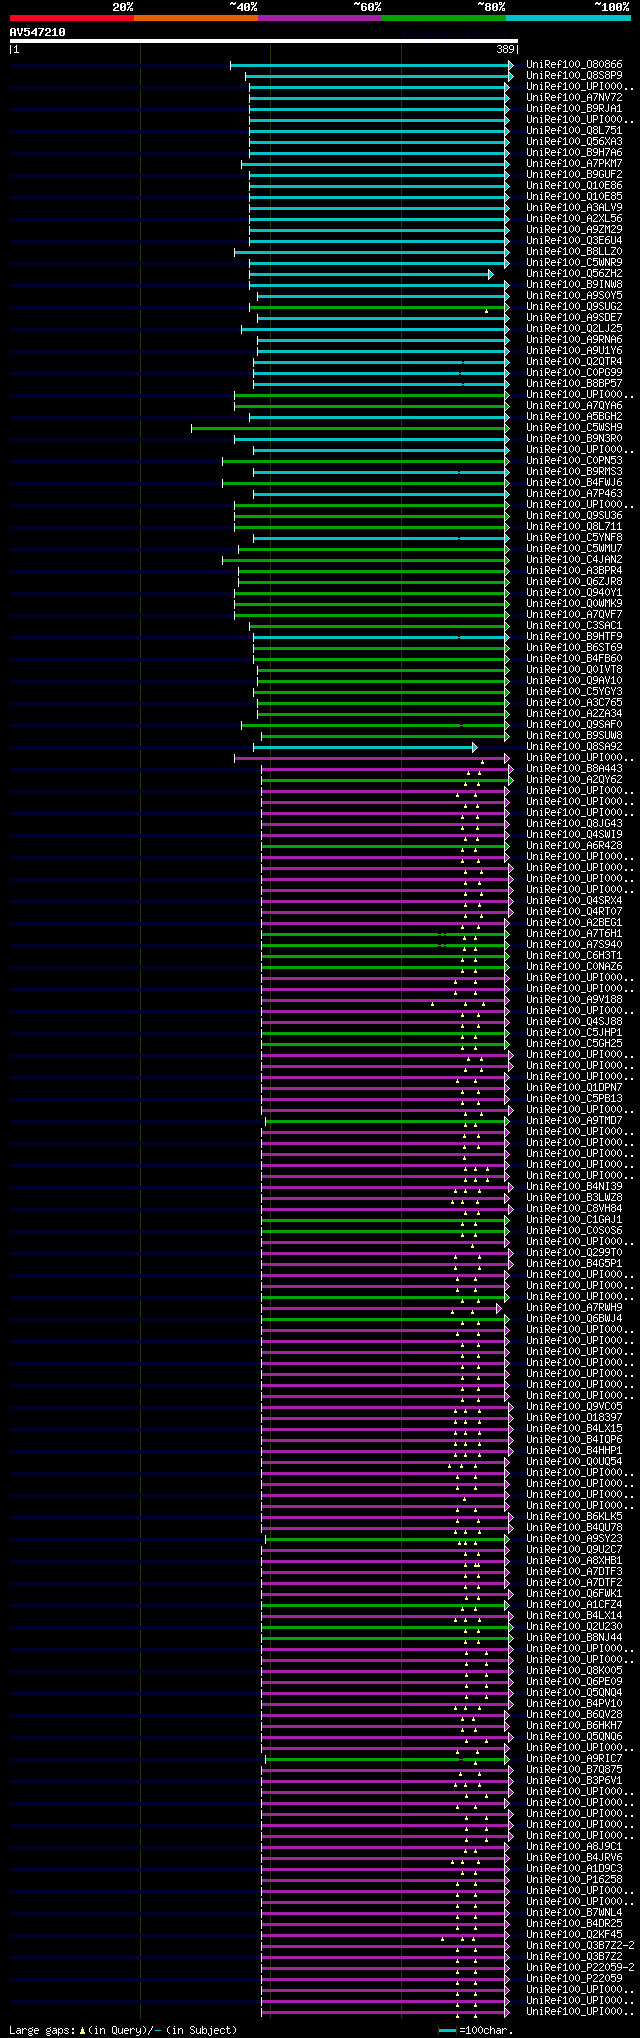The image size is (640, 2038).
Task: Click the UniRef100_C5YNF8 label
Action: [x=574, y=538]
